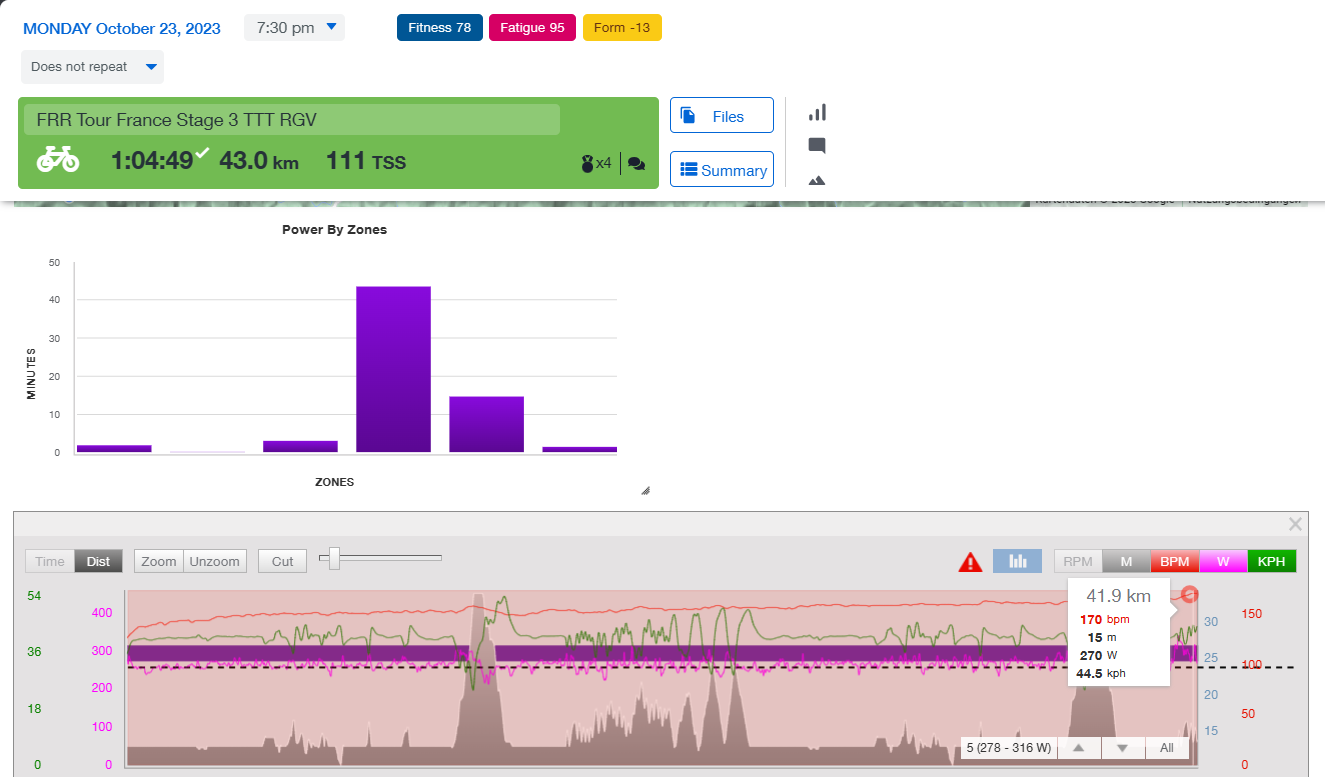Close the graph panel with X
The image size is (1325, 777).
coord(1295,524)
